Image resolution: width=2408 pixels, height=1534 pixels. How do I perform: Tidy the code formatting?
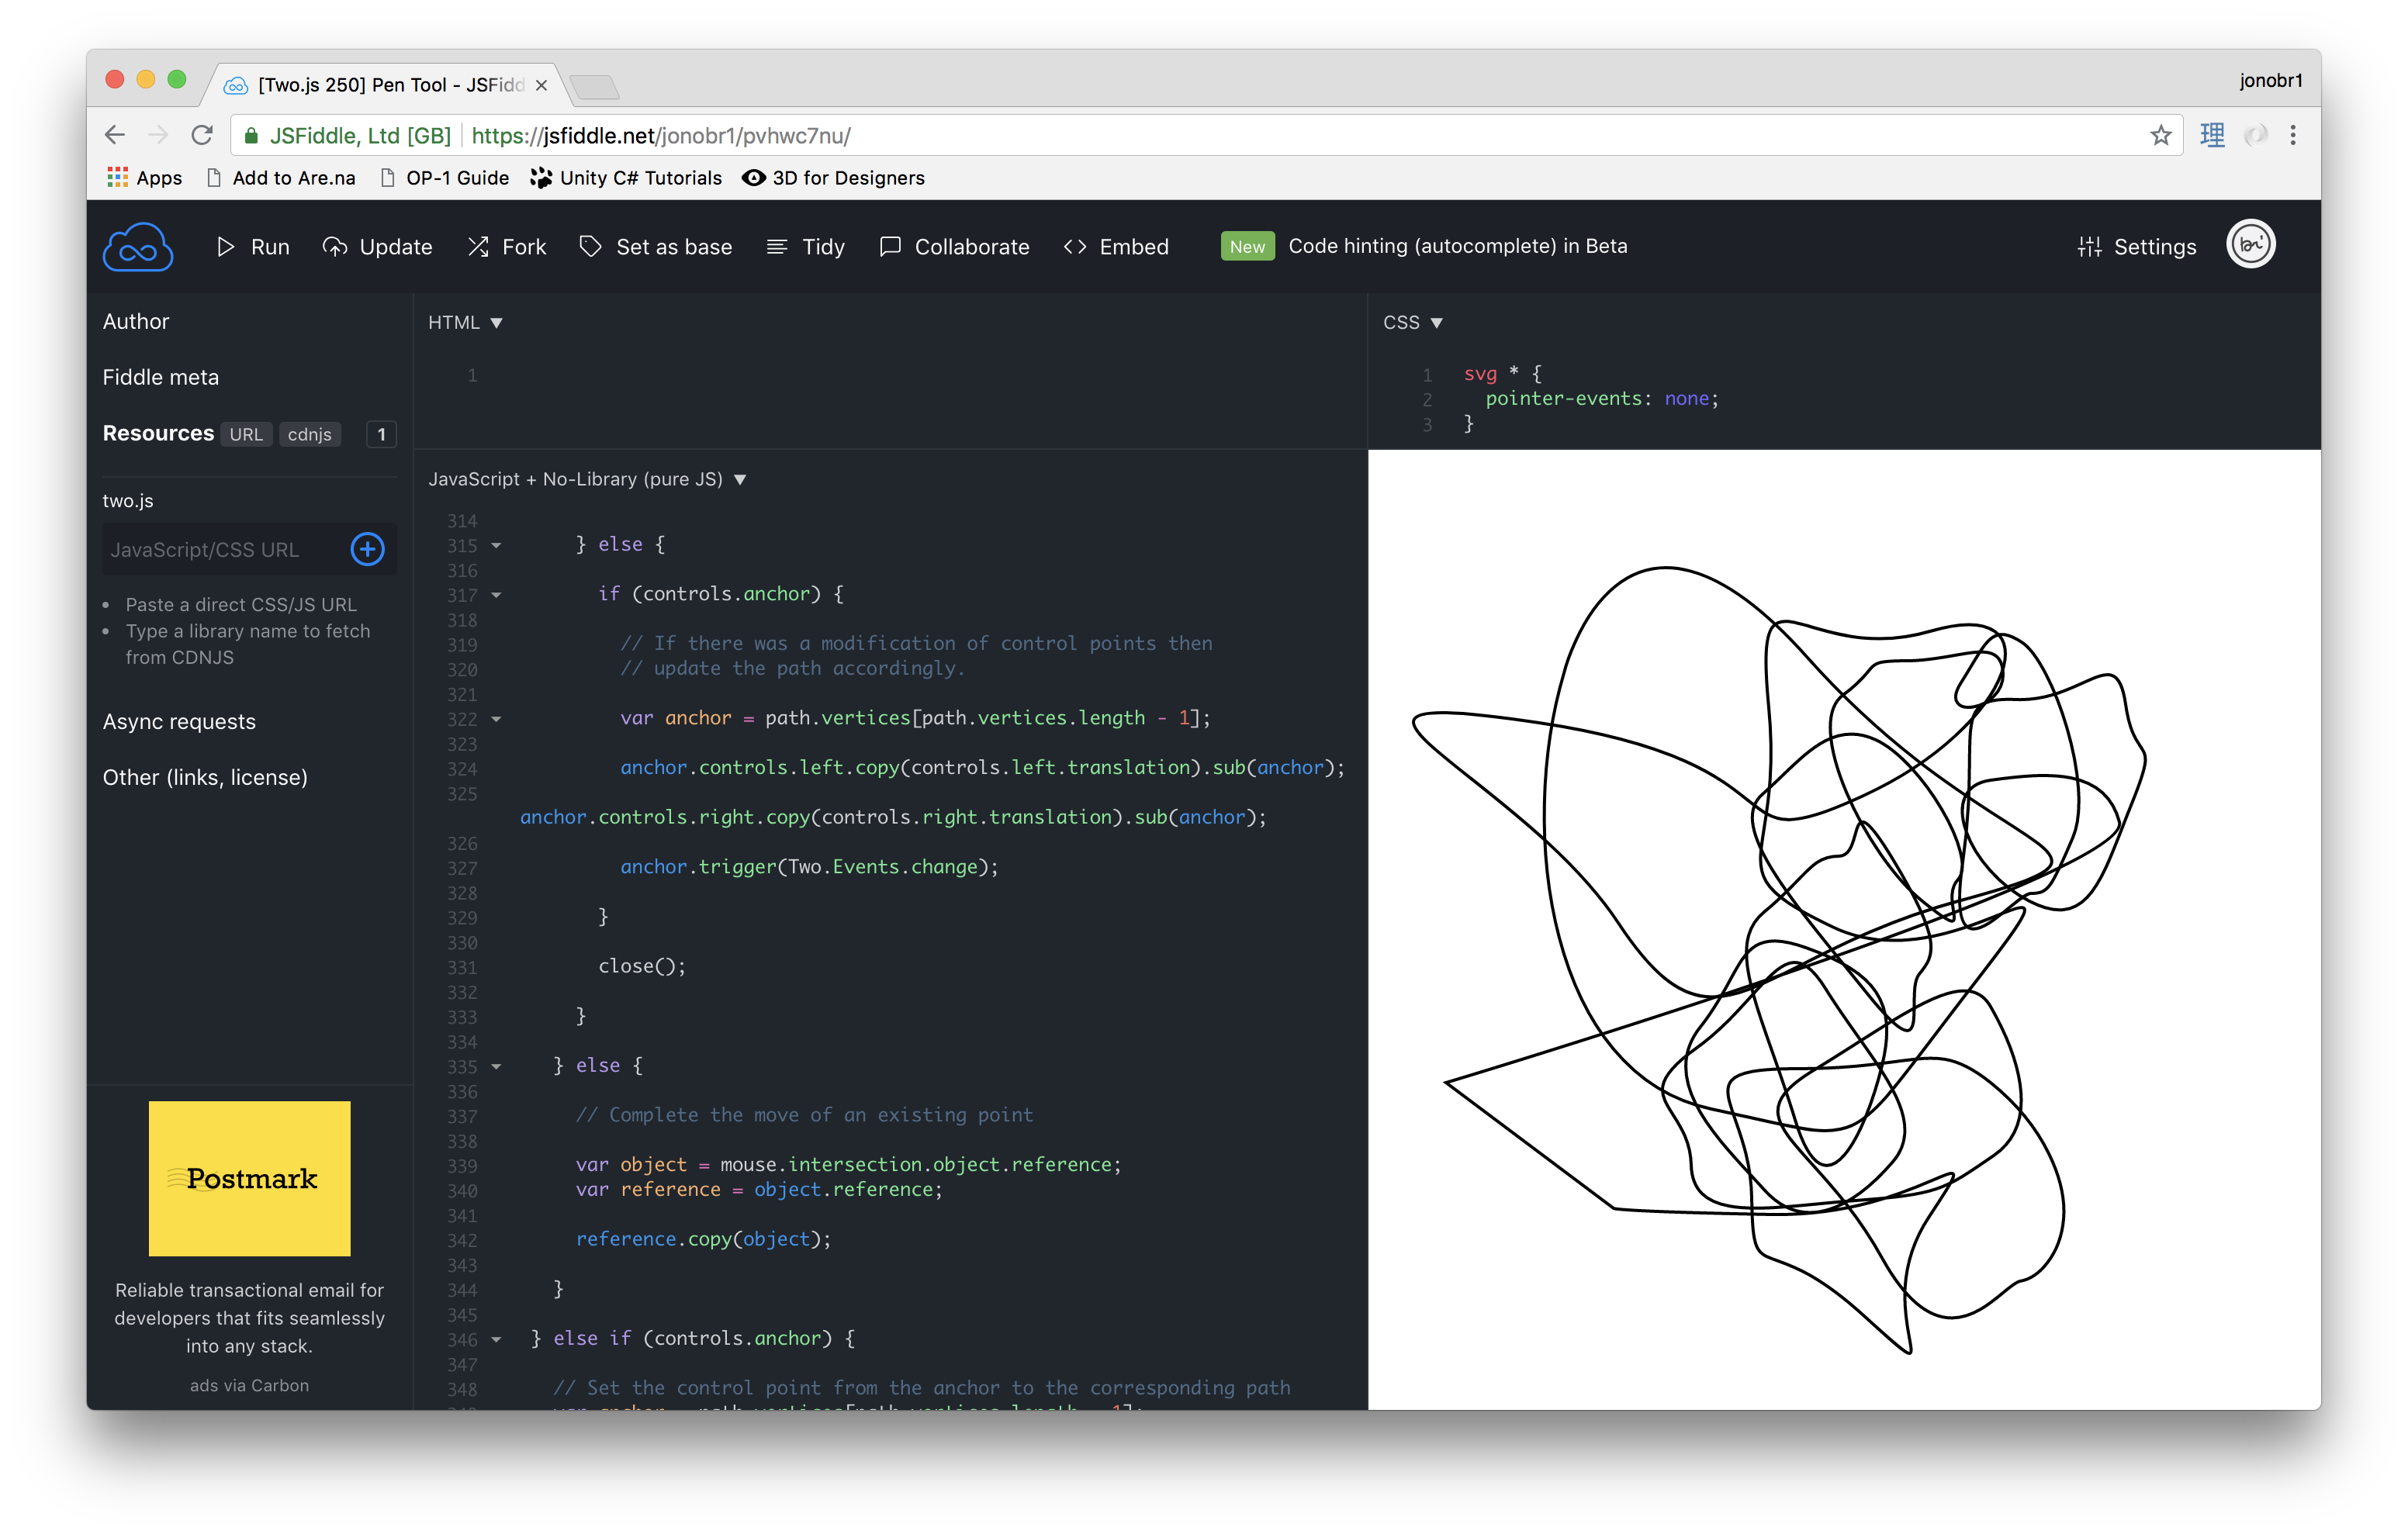click(x=805, y=247)
